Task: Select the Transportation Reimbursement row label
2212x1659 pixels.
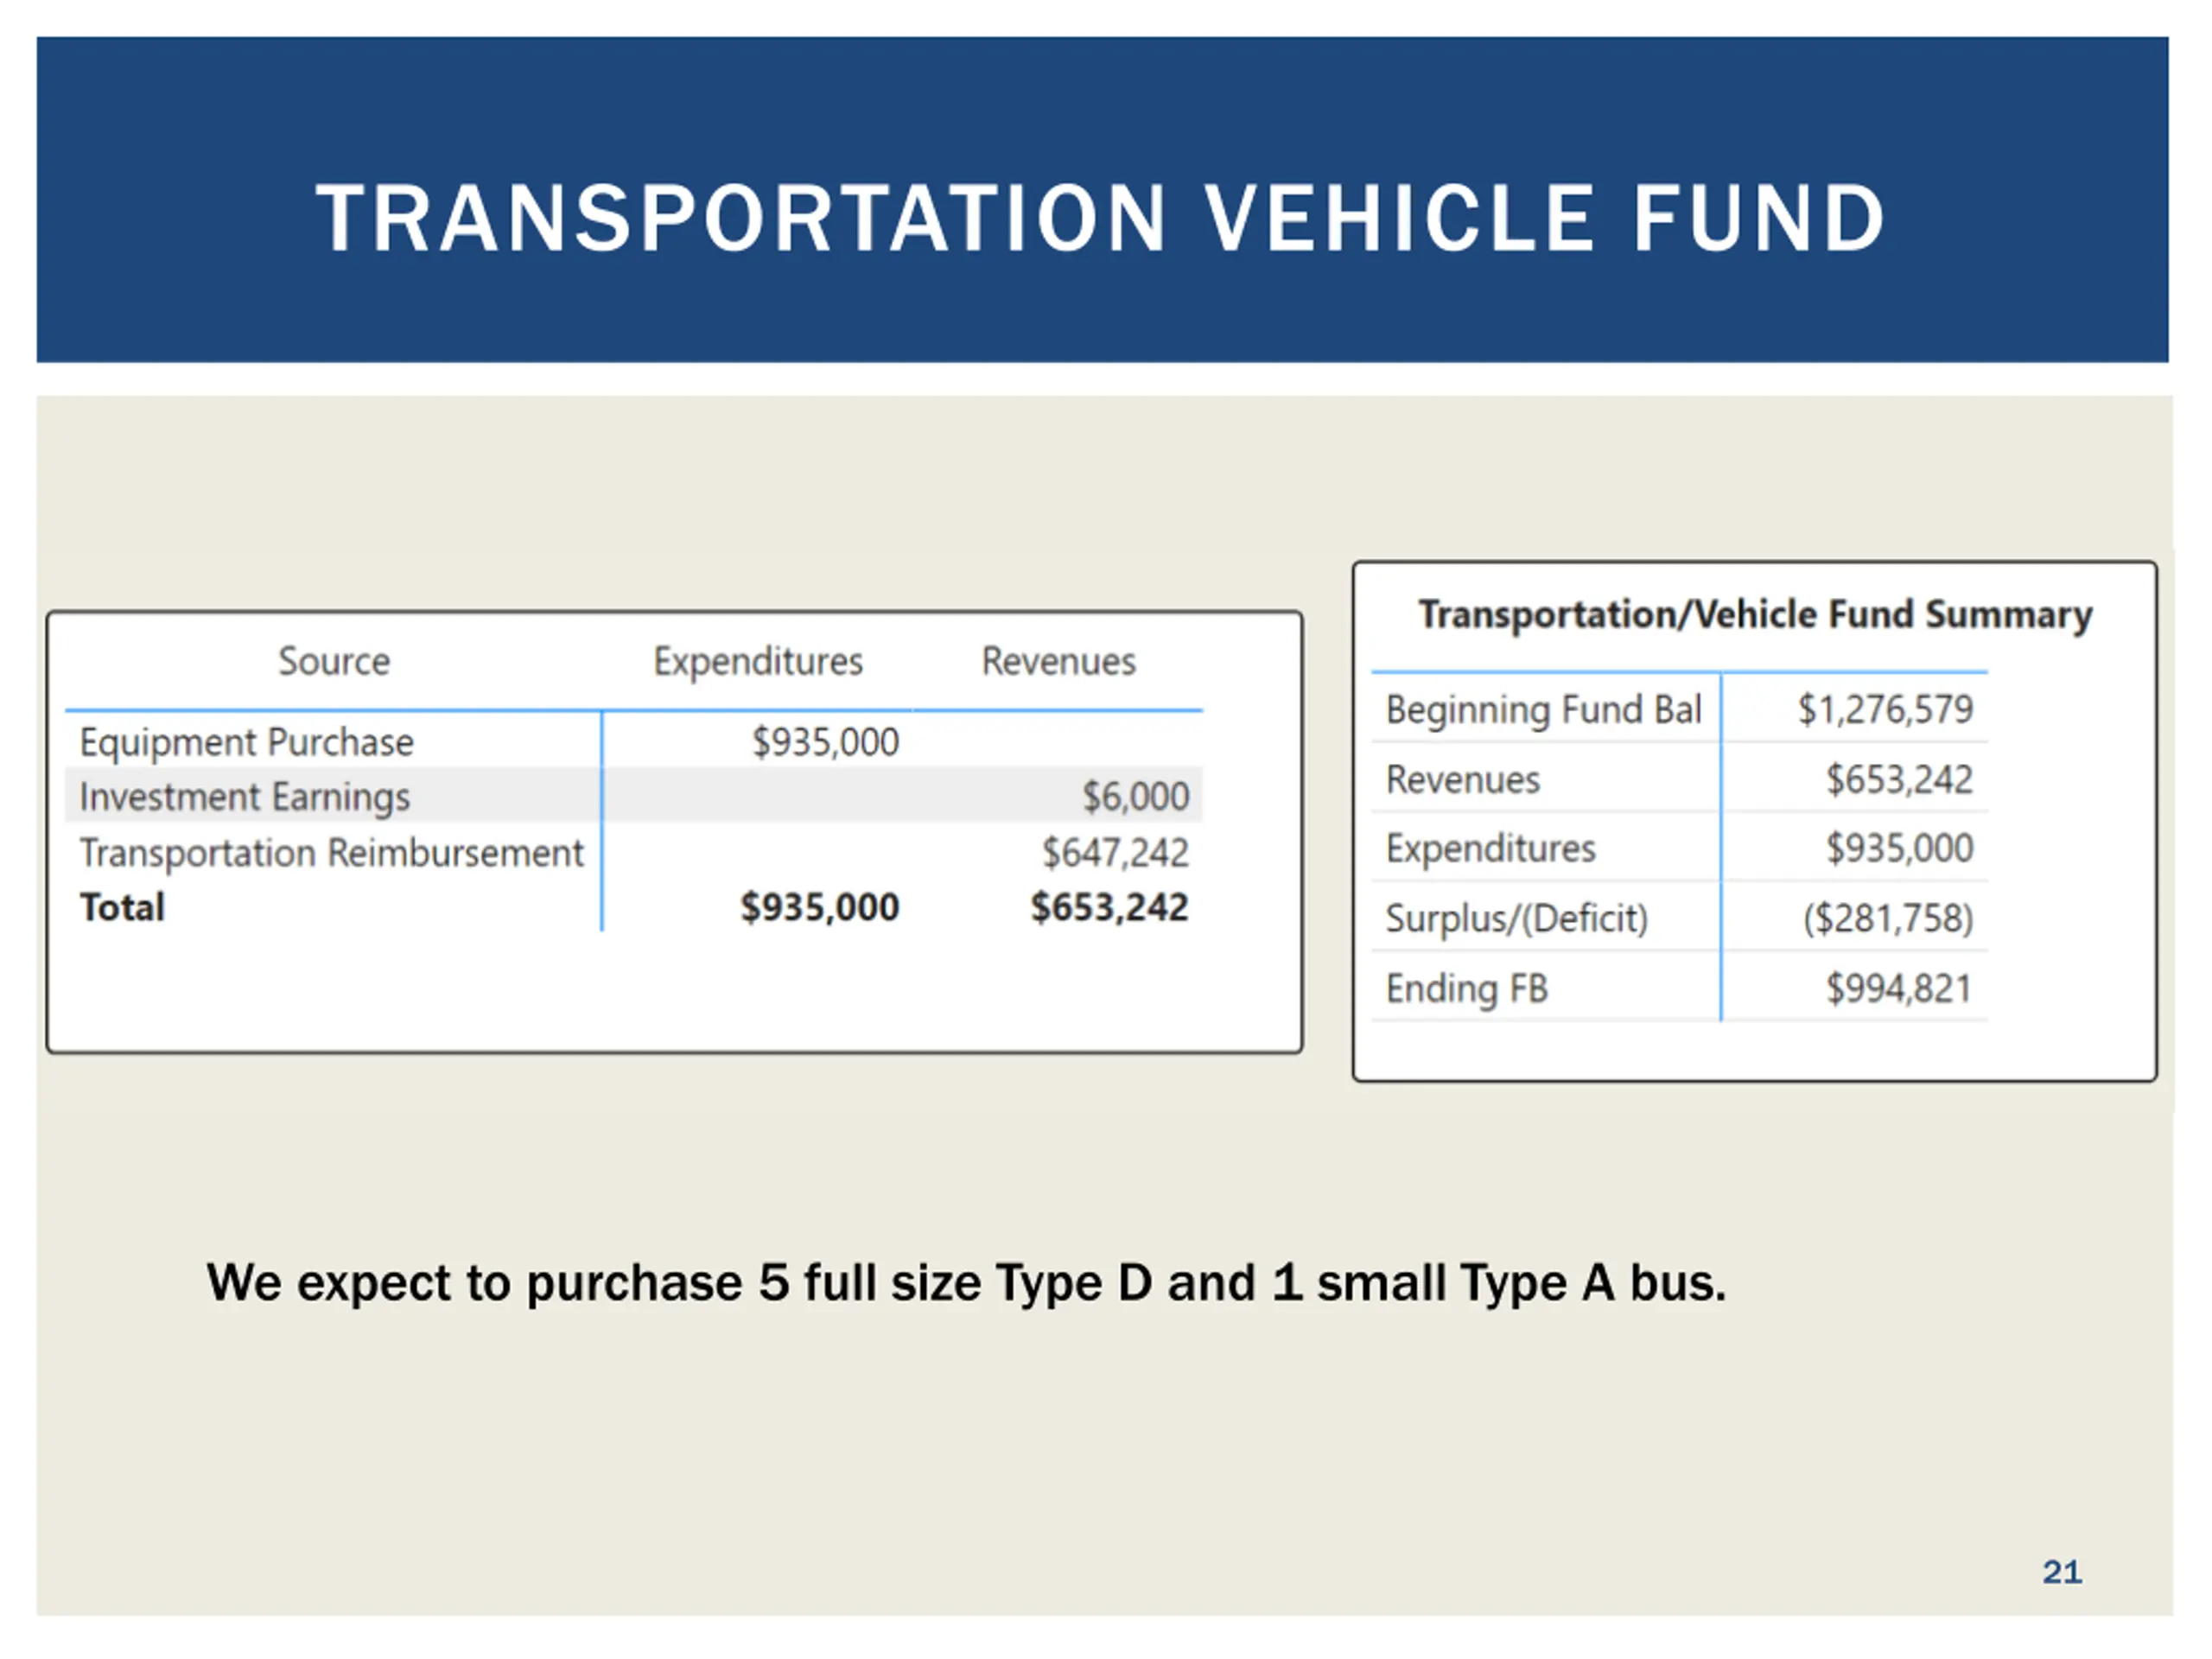Action: (x=331, y=852)
